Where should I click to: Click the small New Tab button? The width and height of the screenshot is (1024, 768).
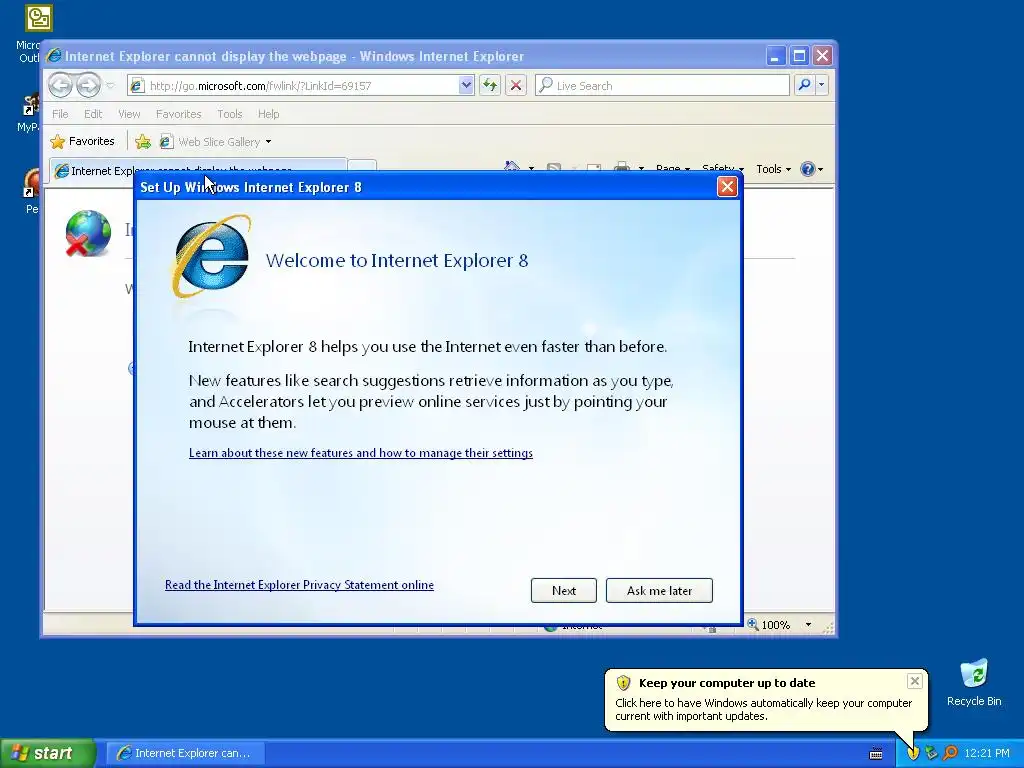(362, 167)
